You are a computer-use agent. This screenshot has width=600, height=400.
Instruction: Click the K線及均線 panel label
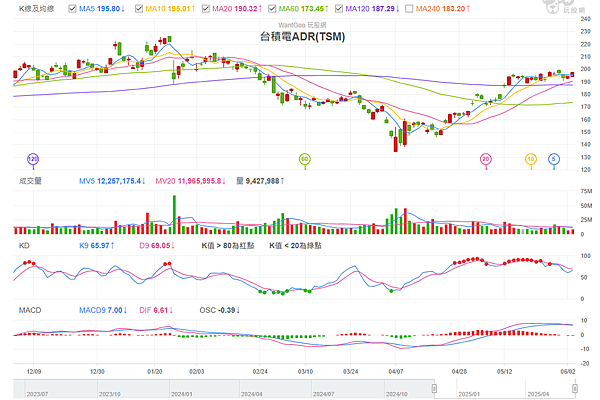pyautogui.click(x=37, y=8)
